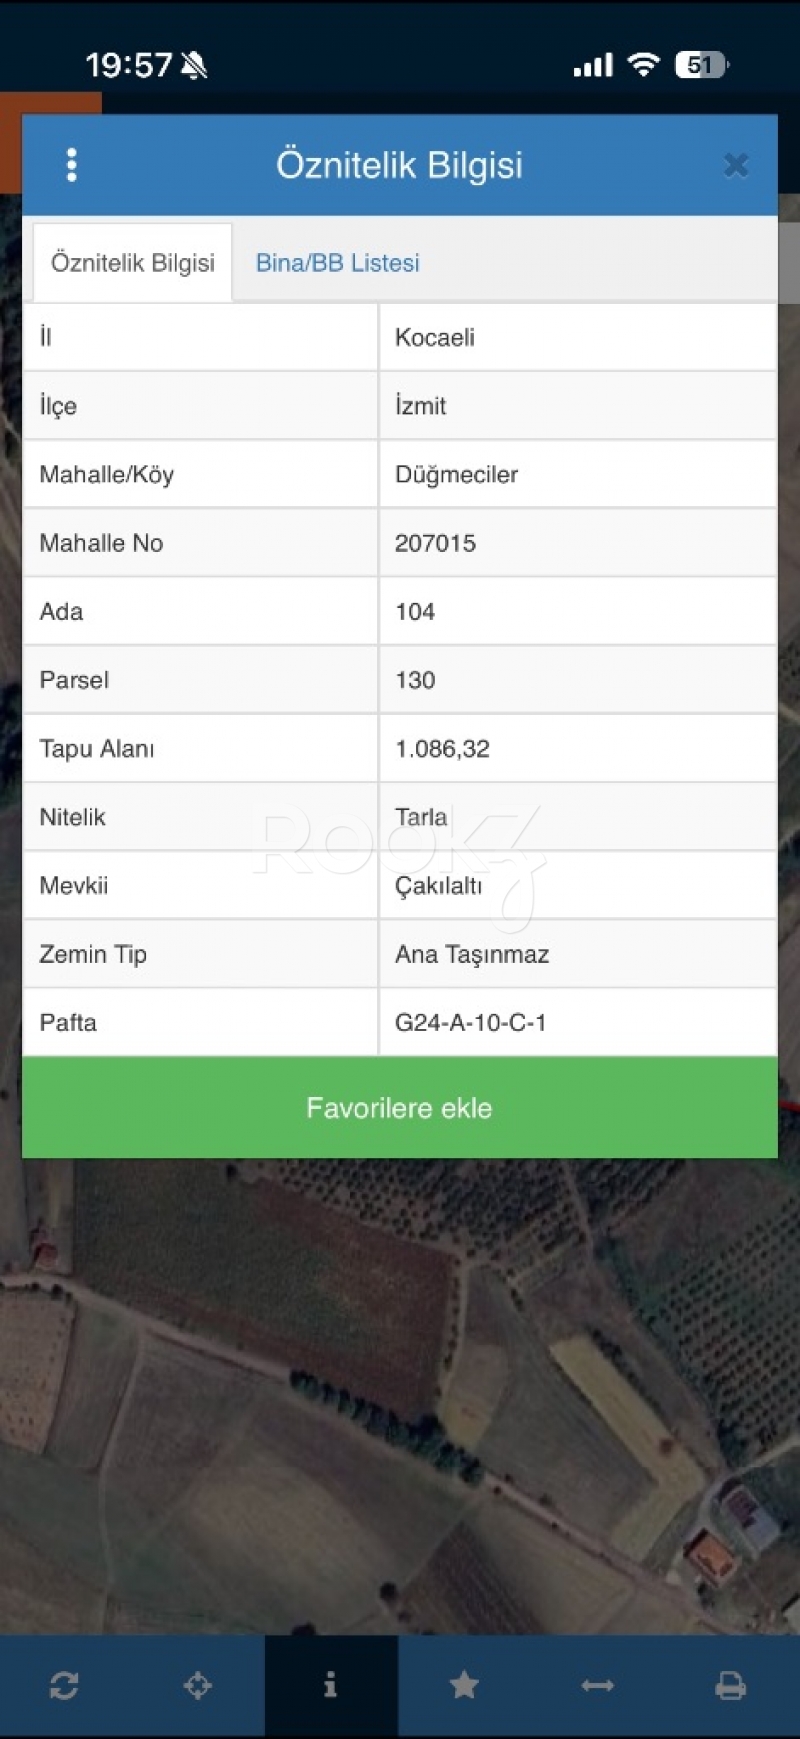This screenshot has height=1739, width=800.
Task: Tap the crosshair locate icon
Action: click(198, 1686)
